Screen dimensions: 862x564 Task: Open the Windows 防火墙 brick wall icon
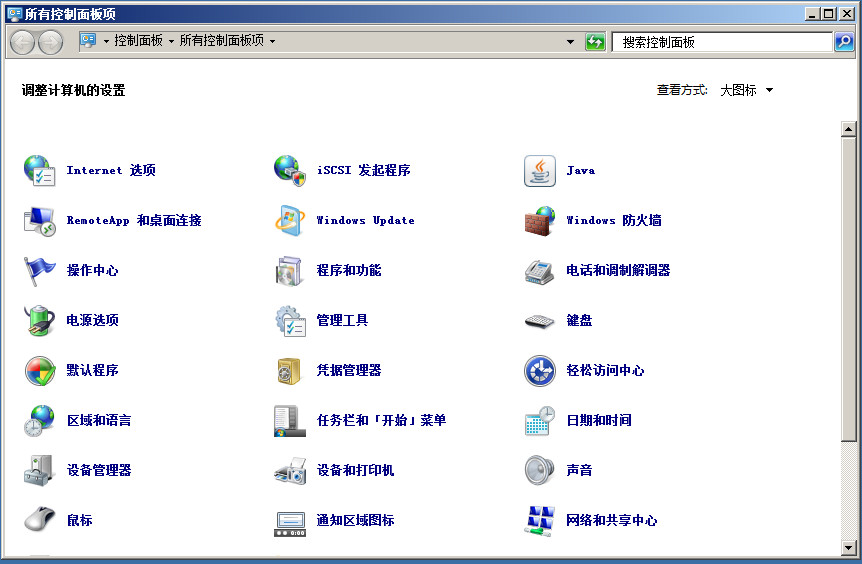tap(540, 220)
